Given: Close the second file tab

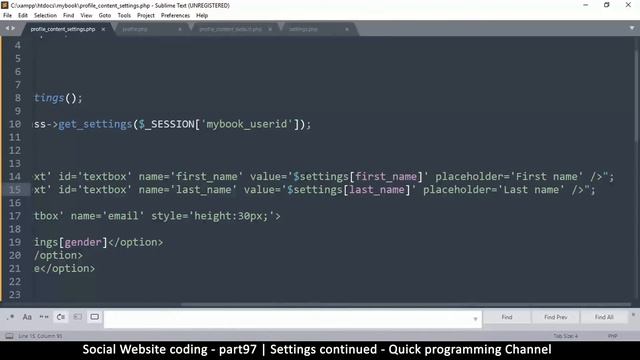Looking at the screenshot, I should click(180, 29).
